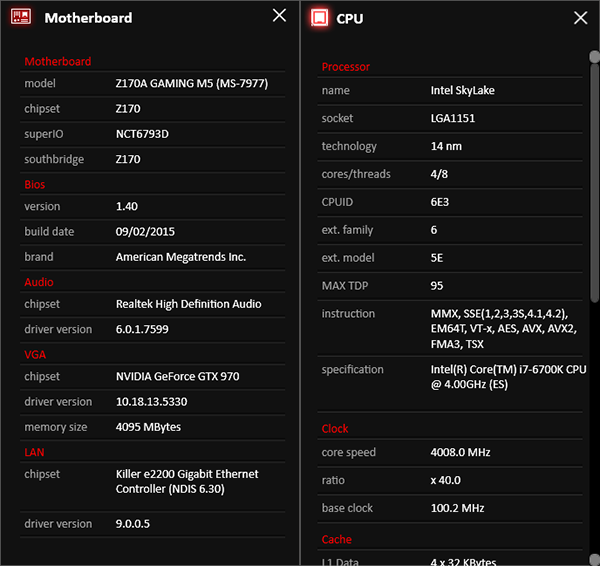Close the Motherboard panel
This screenshot has height=566, width=600.
[279, 16]
